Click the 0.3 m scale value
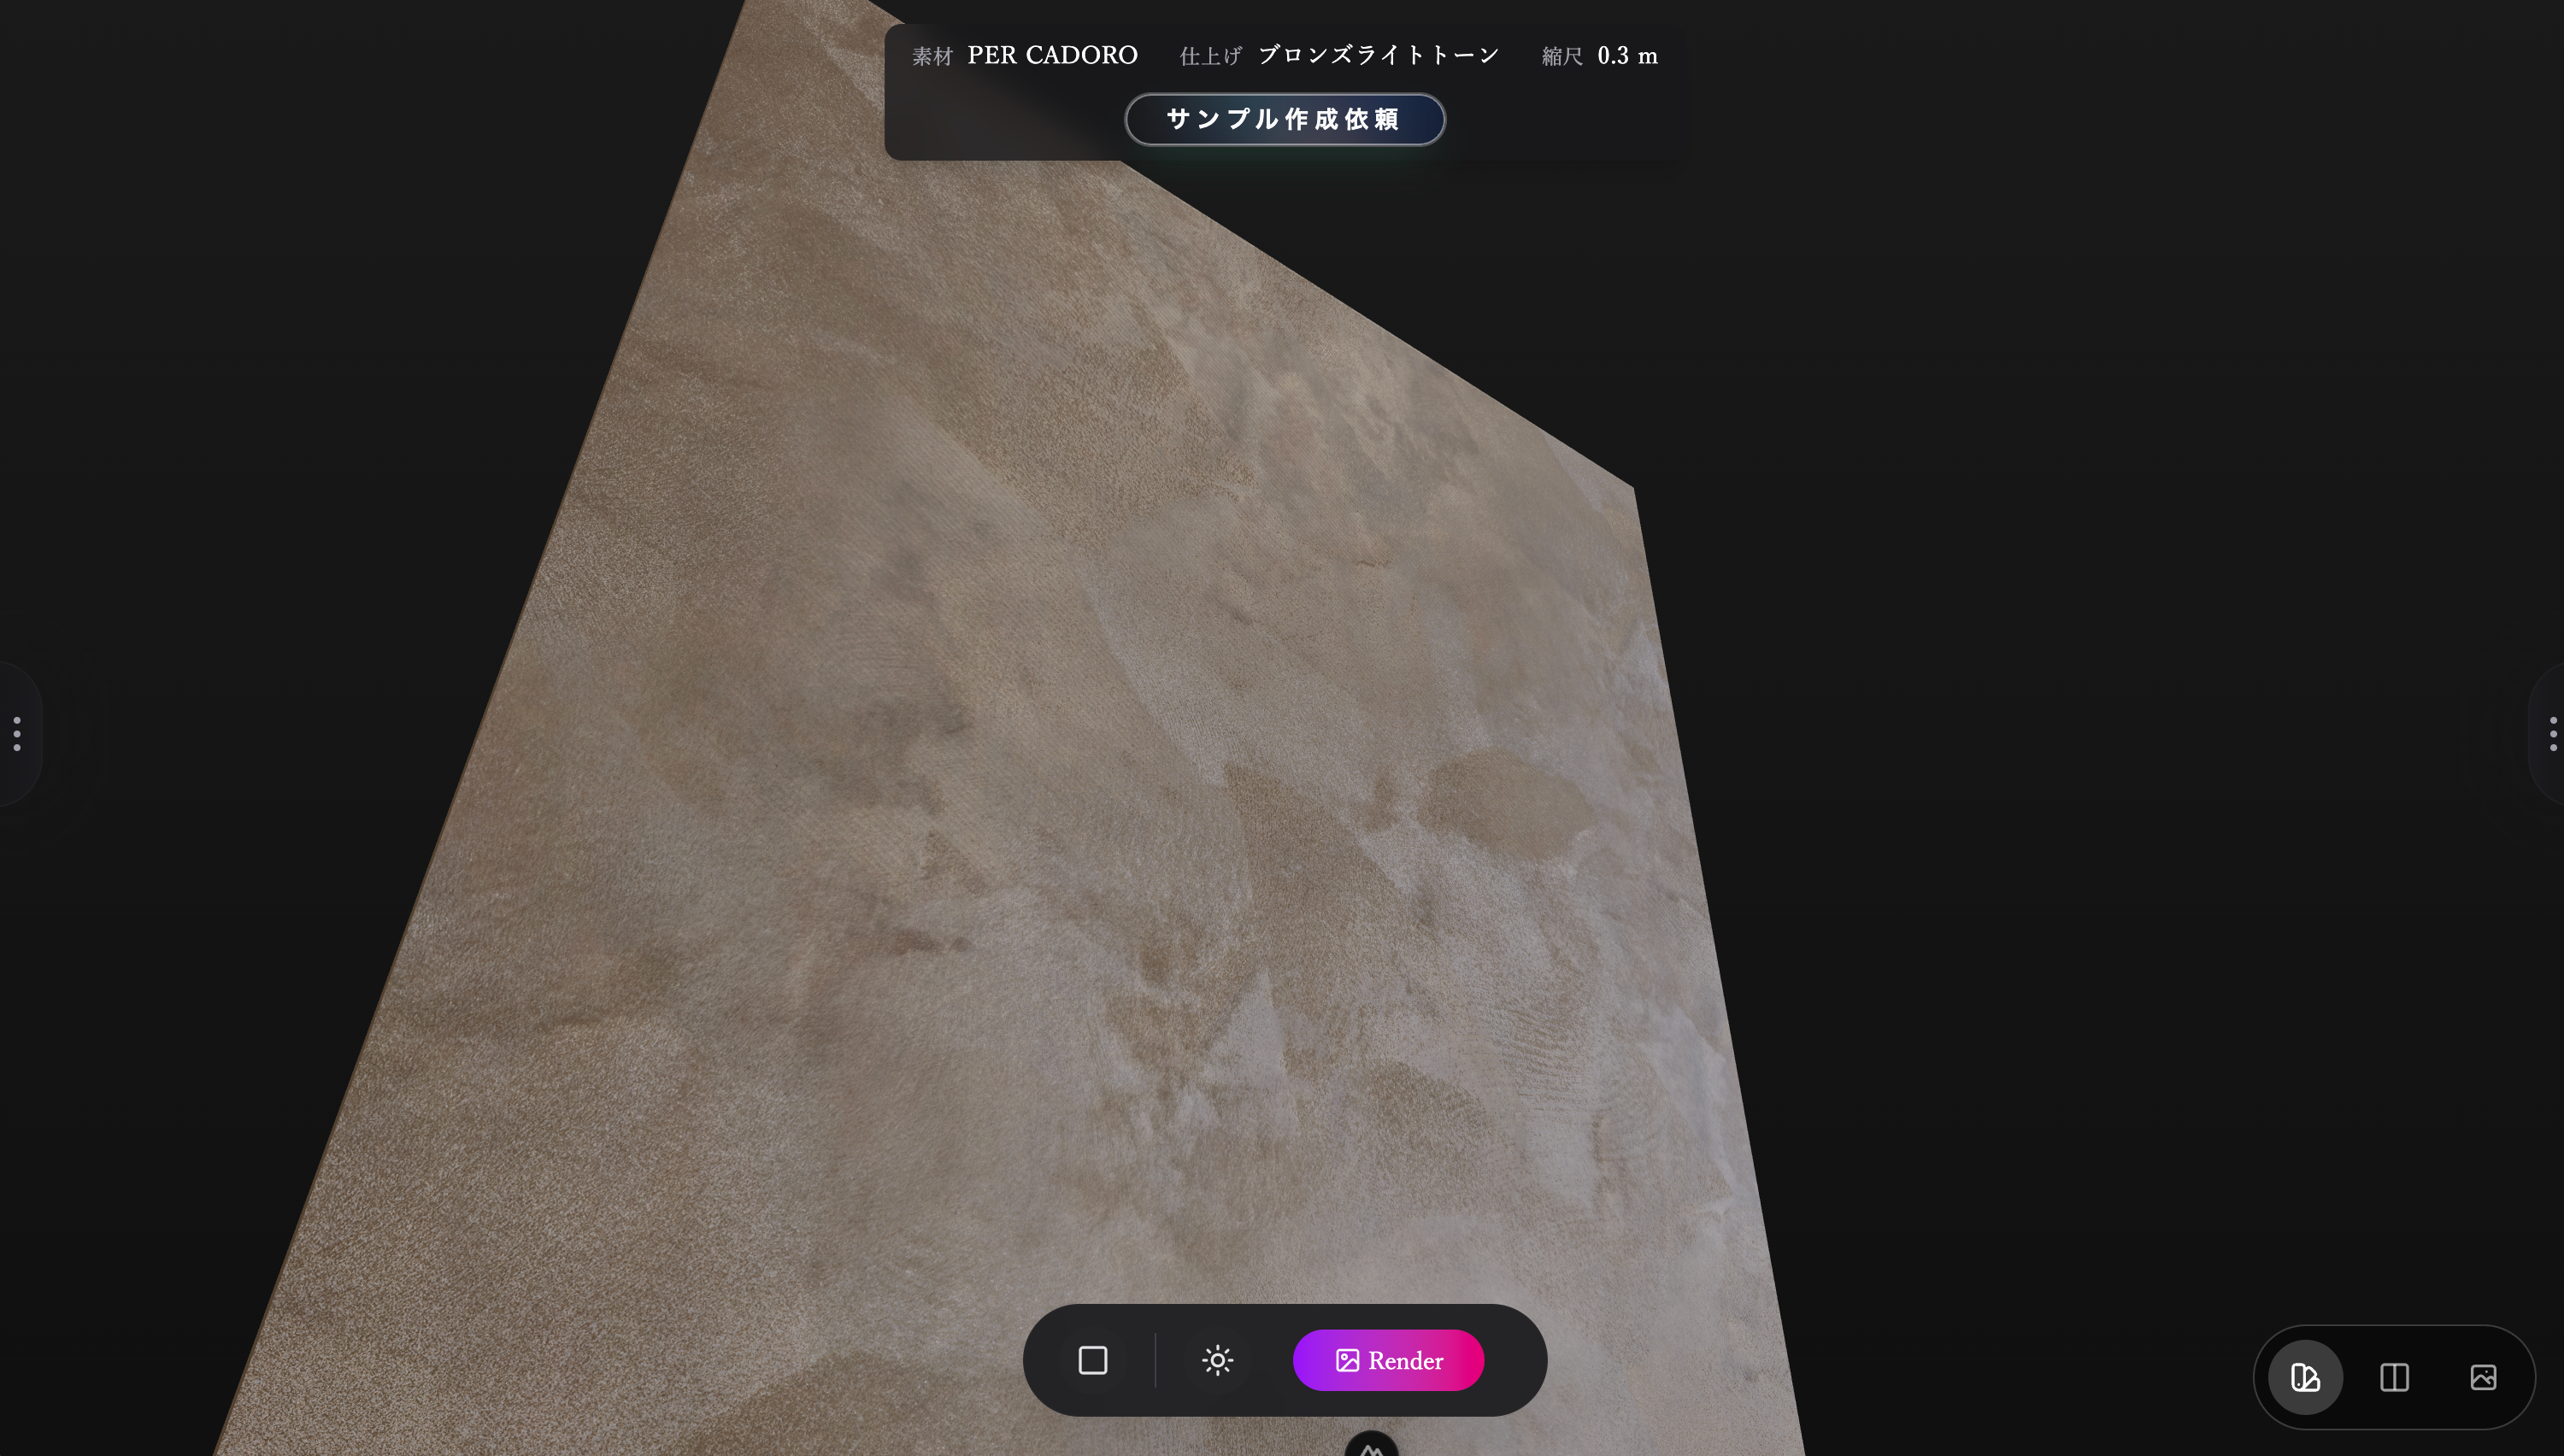 (1627, 55)
